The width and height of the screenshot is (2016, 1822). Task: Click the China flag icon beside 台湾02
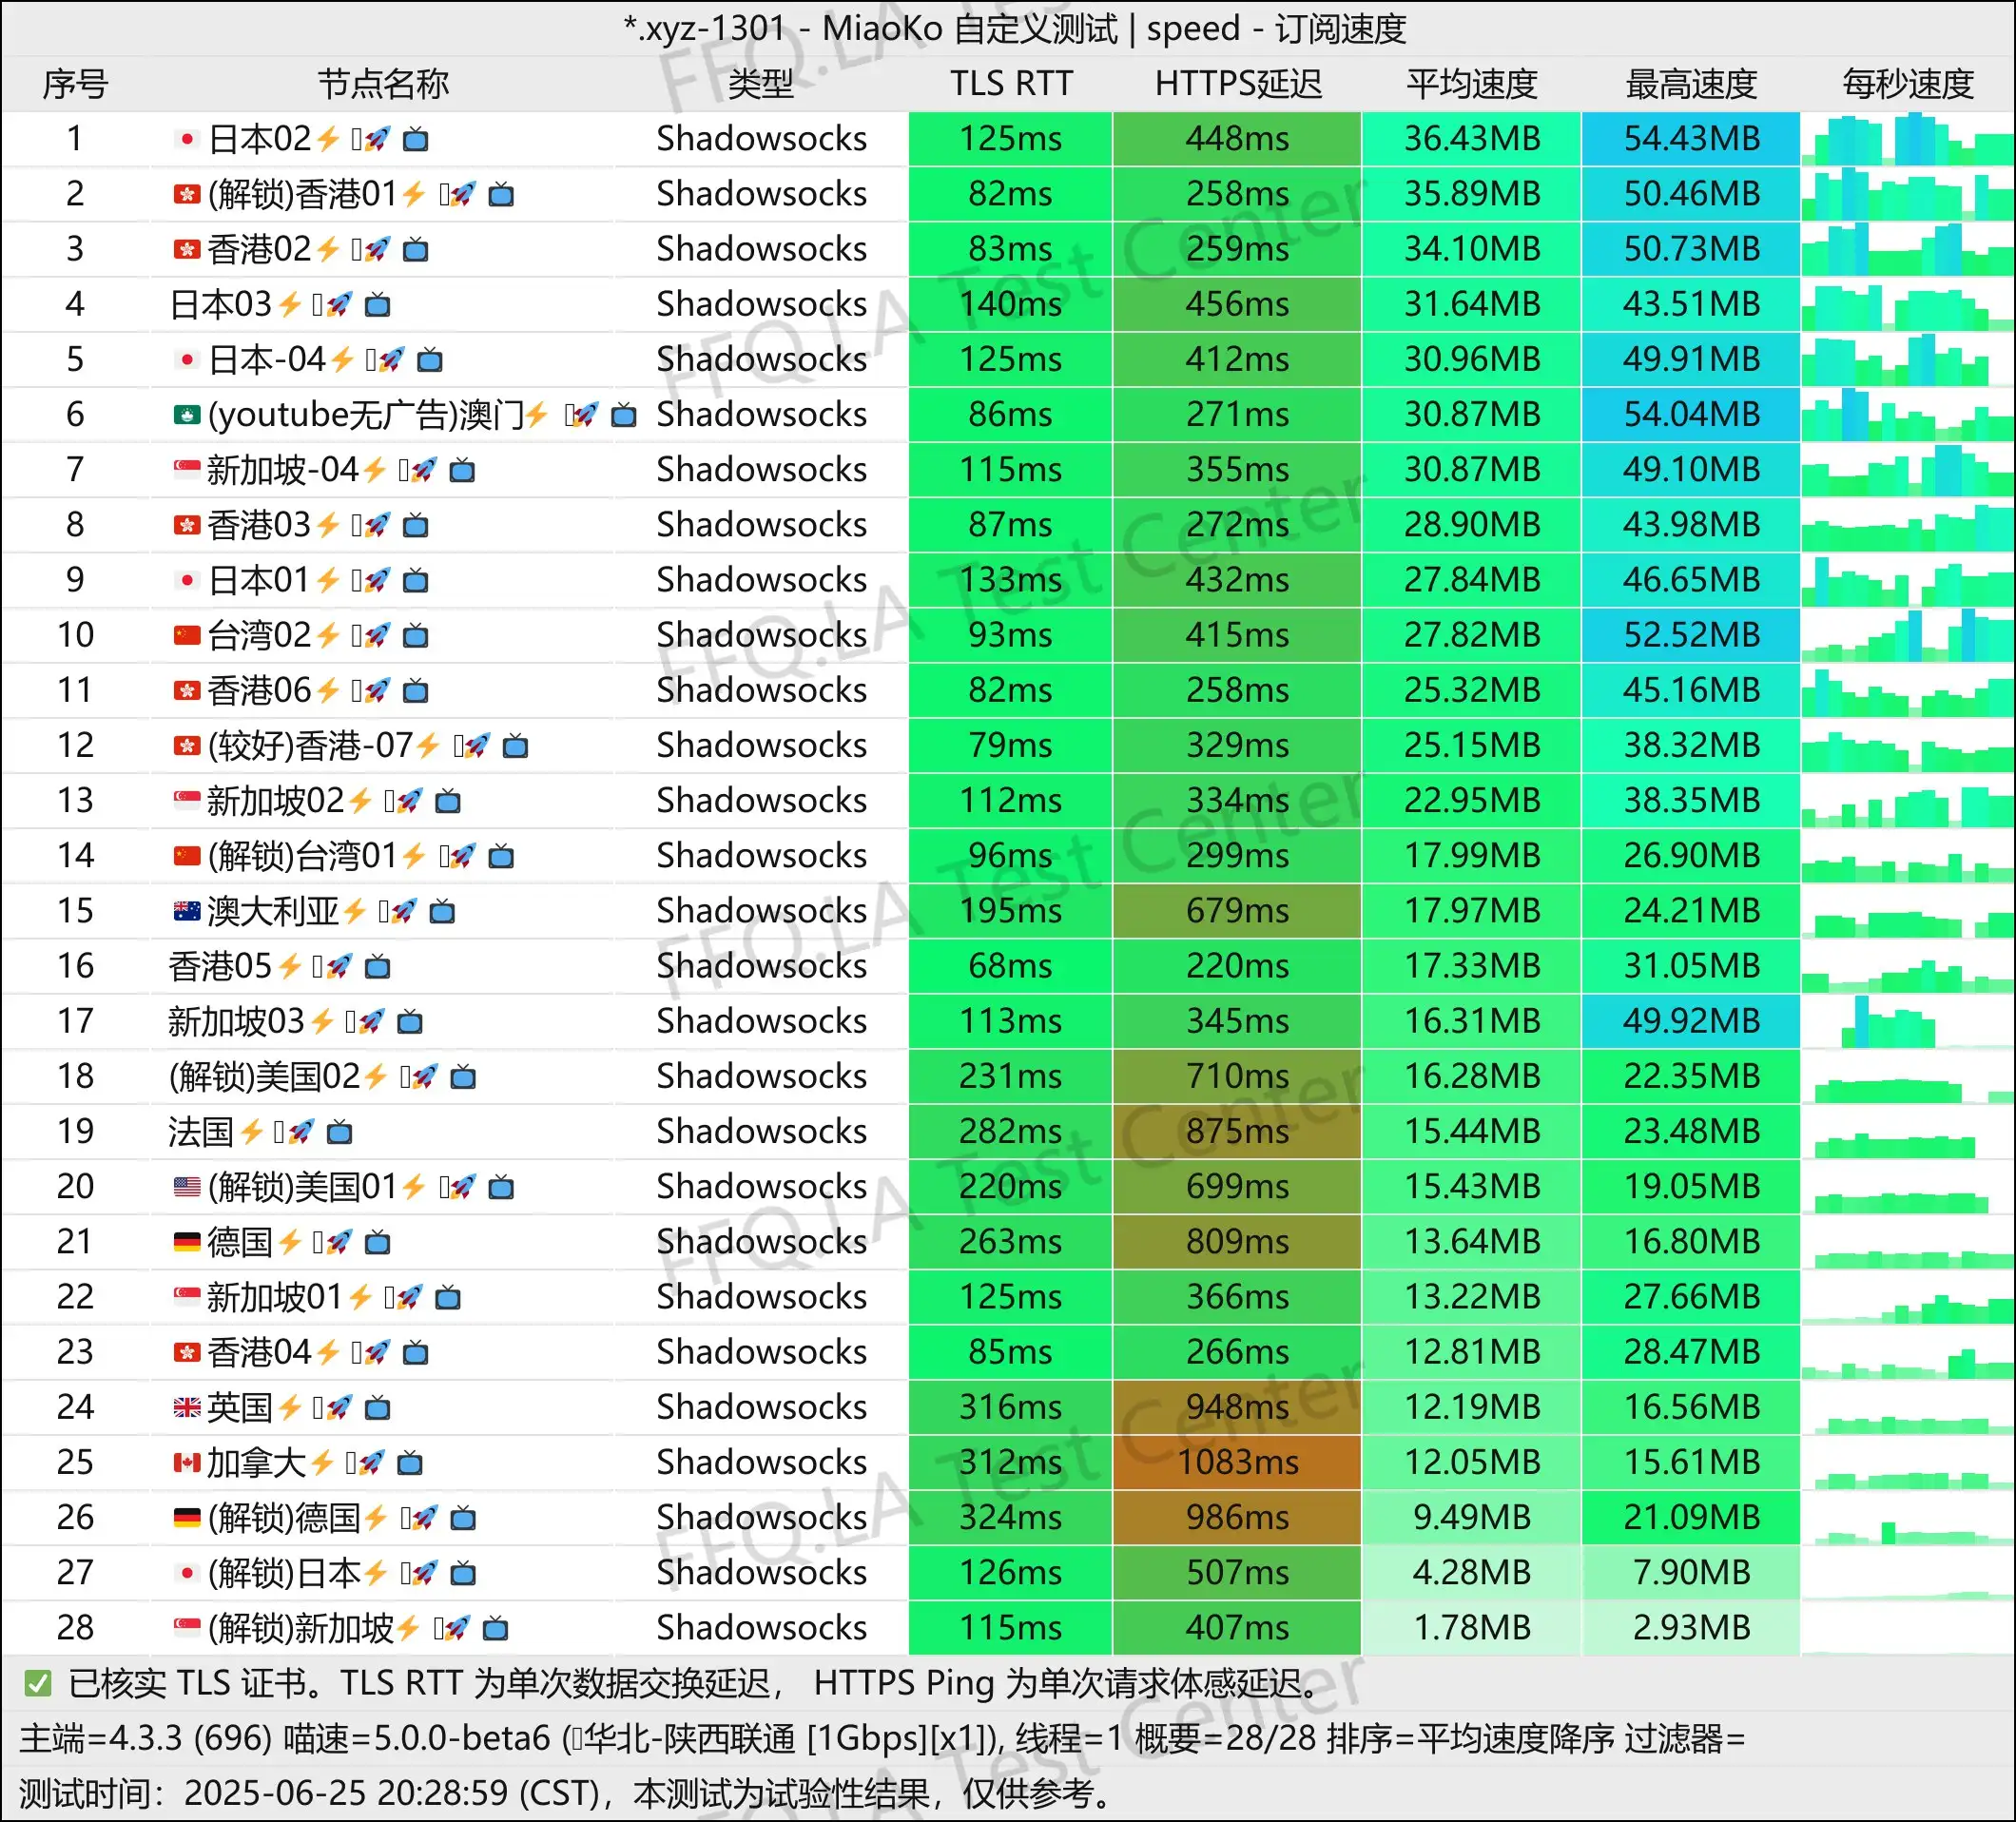tap(186, 635)
